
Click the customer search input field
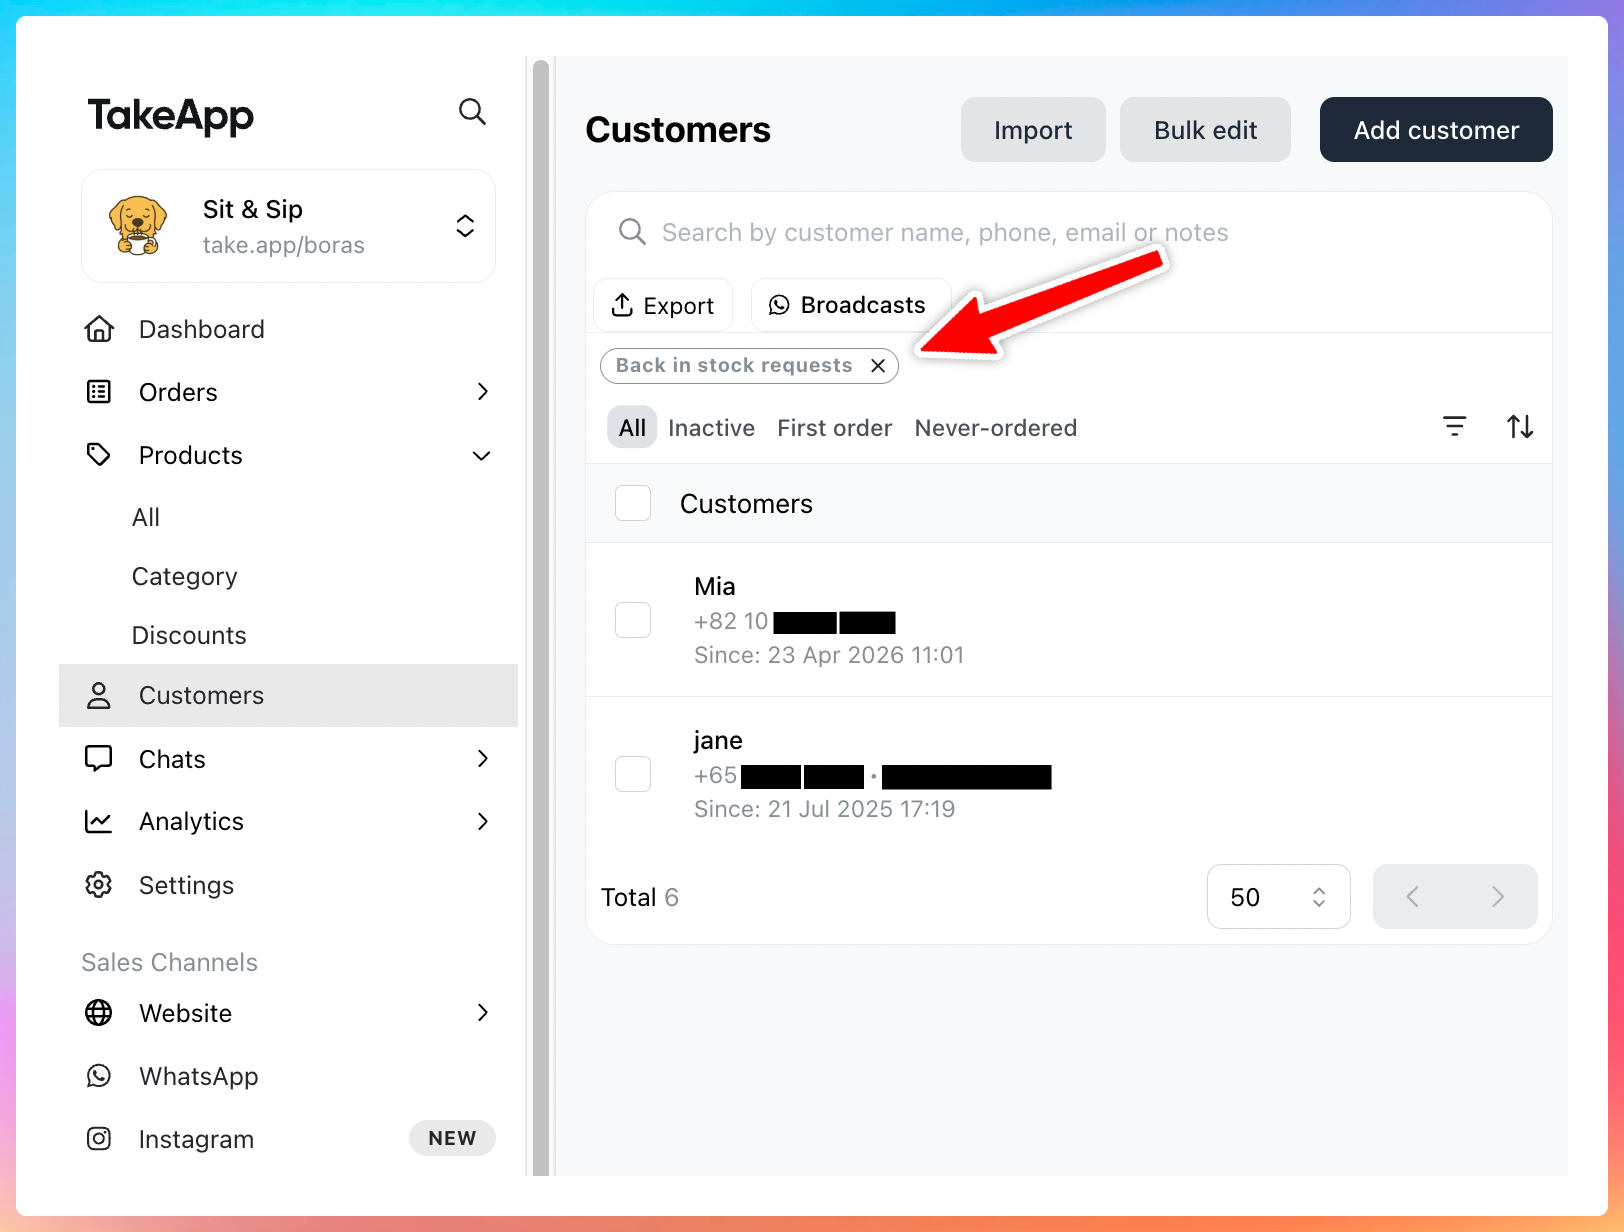point(944,232)
